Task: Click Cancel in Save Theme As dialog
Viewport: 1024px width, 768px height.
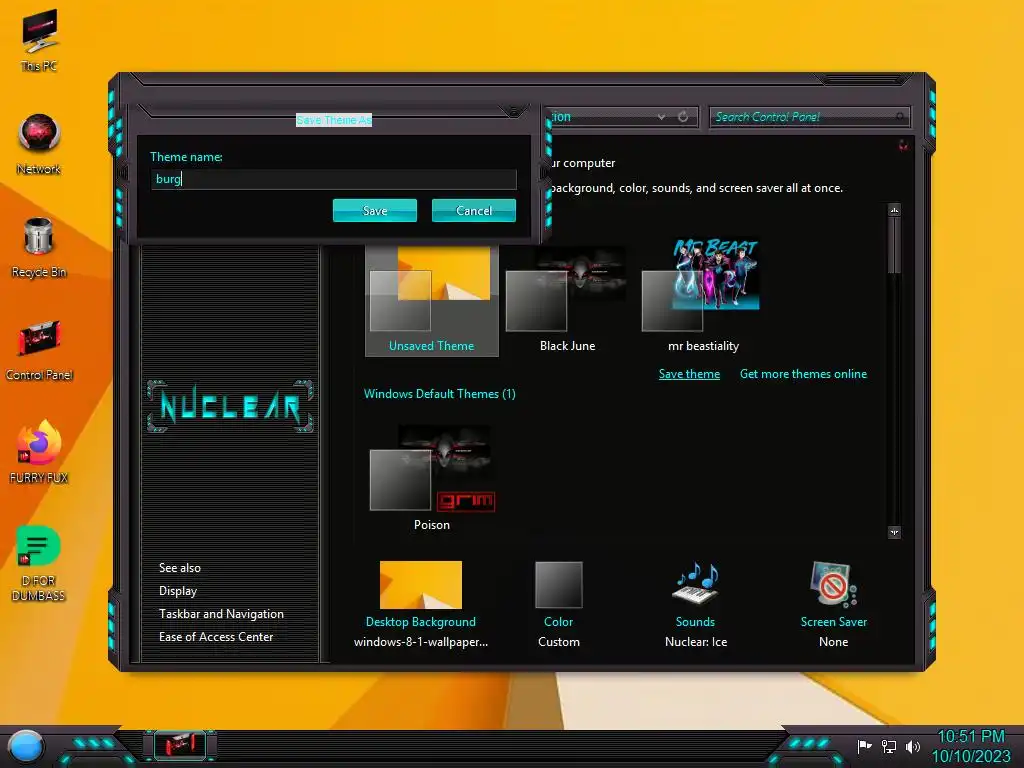Action: (x=473, y=210)
